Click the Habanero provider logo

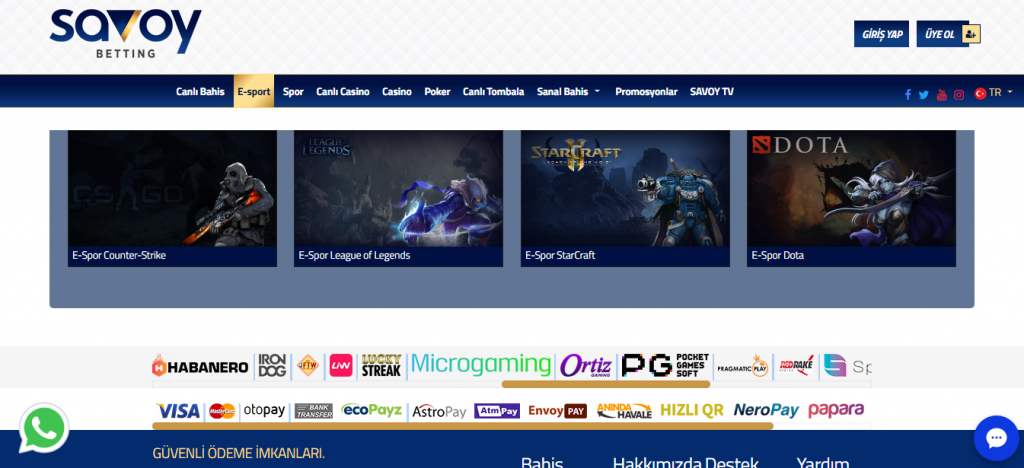click(x=200, y=366)
